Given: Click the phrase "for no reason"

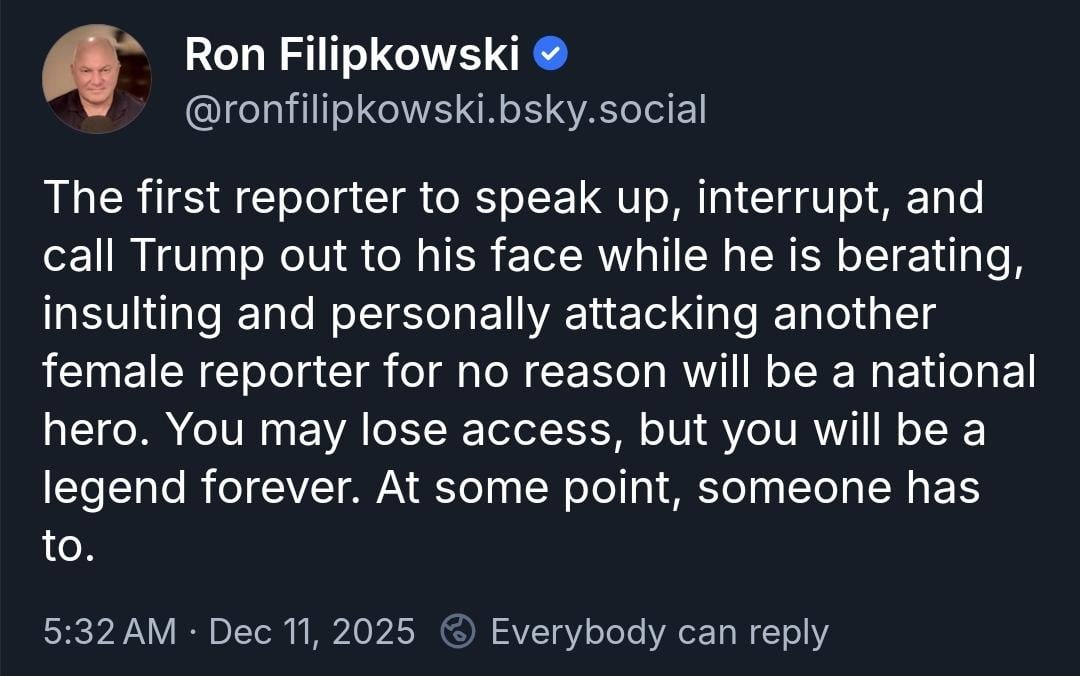Looking at the screenshot, I should [x=519, y=373].
